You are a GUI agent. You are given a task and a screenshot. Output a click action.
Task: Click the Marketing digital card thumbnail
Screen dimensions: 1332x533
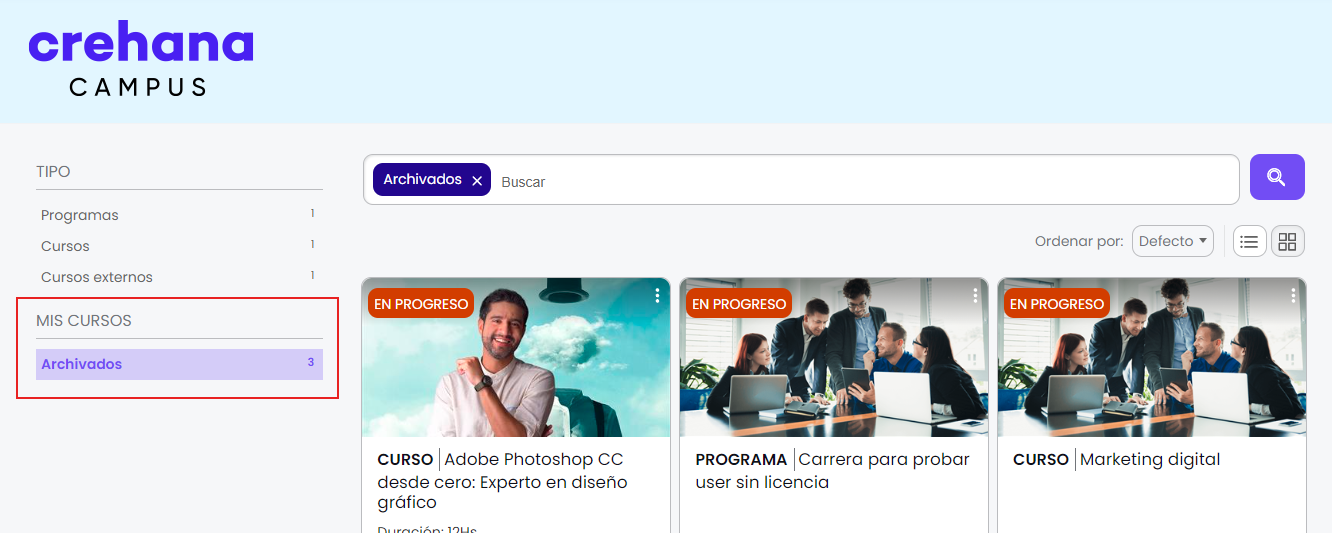point(1152,357)
